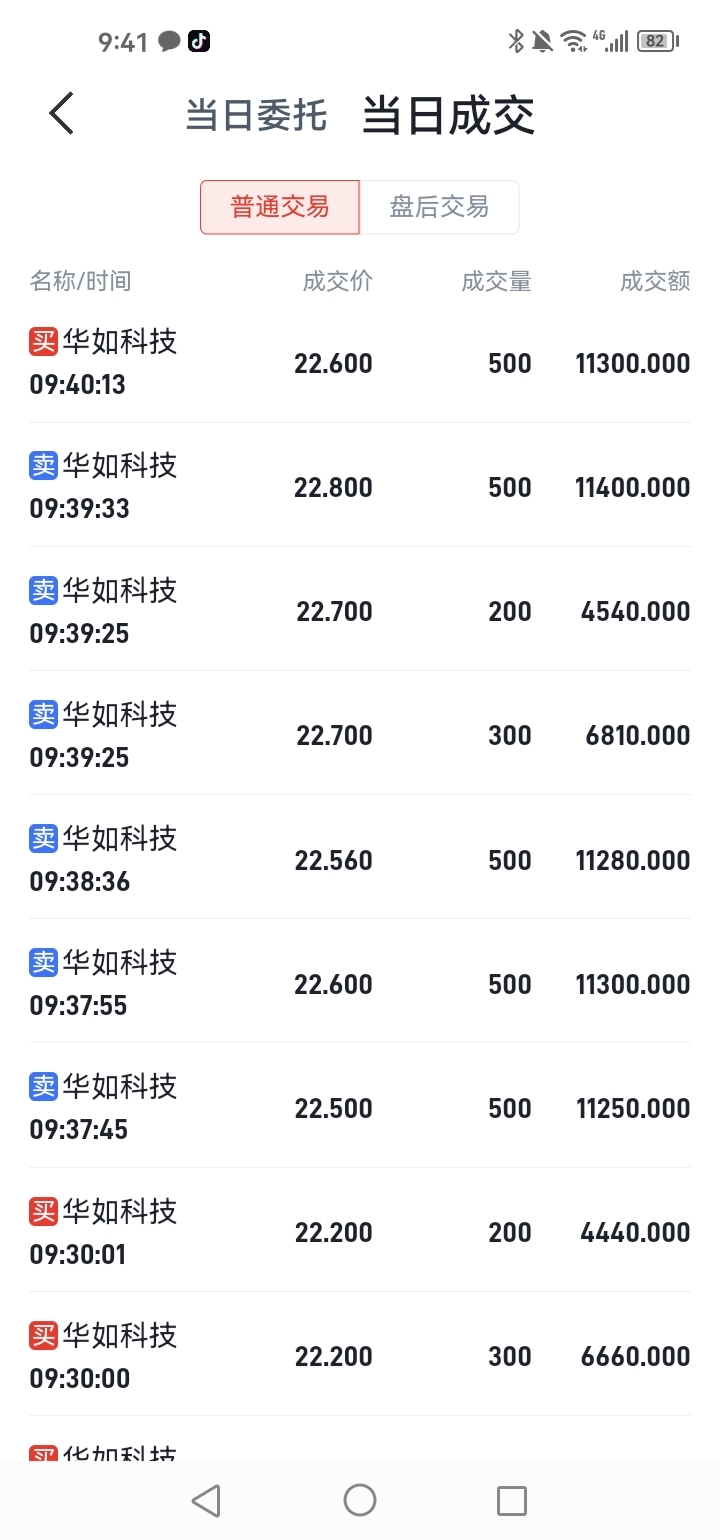Screen dimensions: 720x1540
Task: Switch to 当日委托 tab
Action: pos(256,116)
